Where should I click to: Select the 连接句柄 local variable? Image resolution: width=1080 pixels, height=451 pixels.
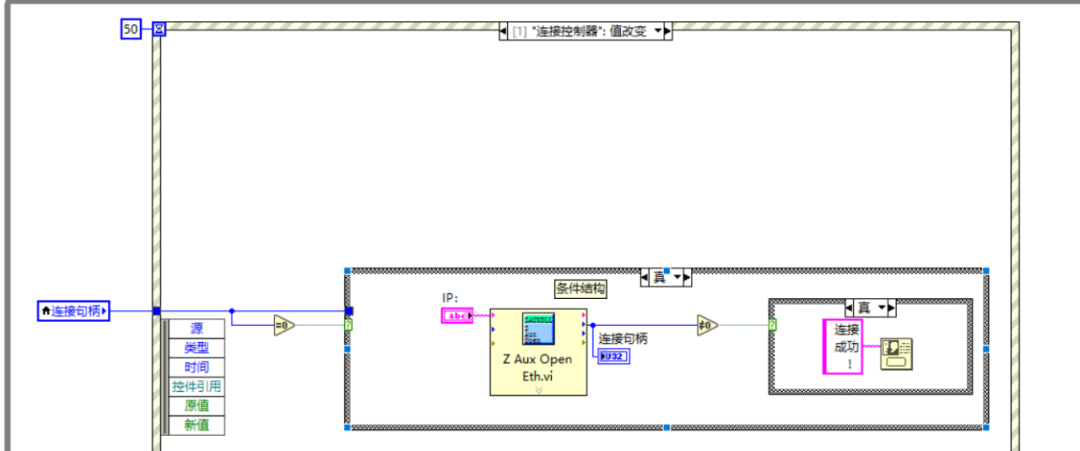tap(73, 311)
